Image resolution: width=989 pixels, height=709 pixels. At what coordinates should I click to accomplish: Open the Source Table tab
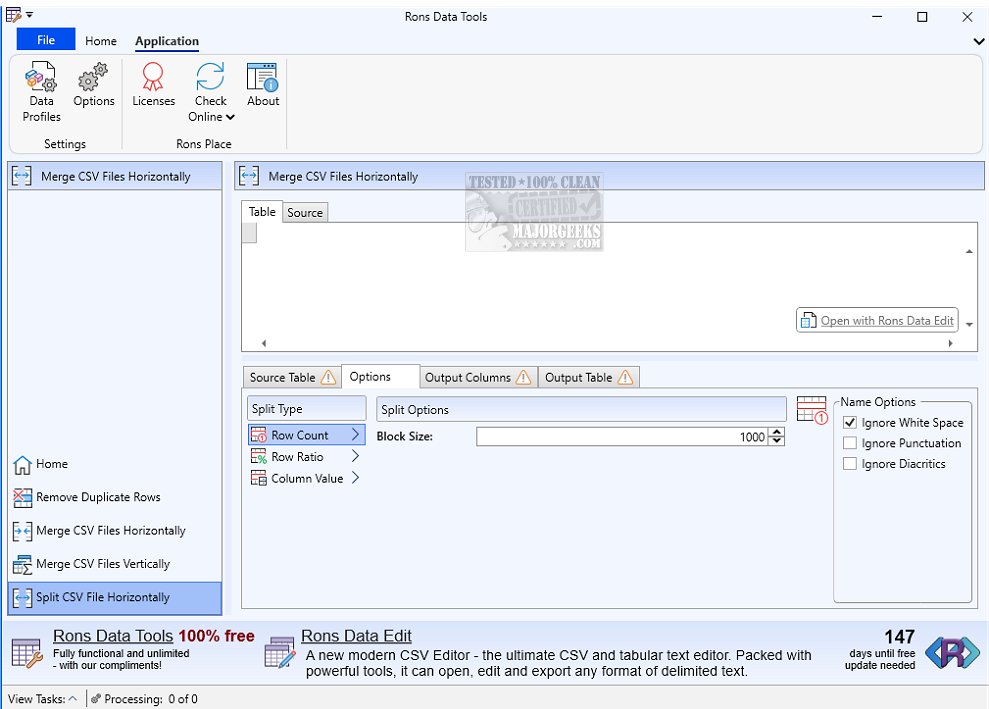tap(292, 377)
